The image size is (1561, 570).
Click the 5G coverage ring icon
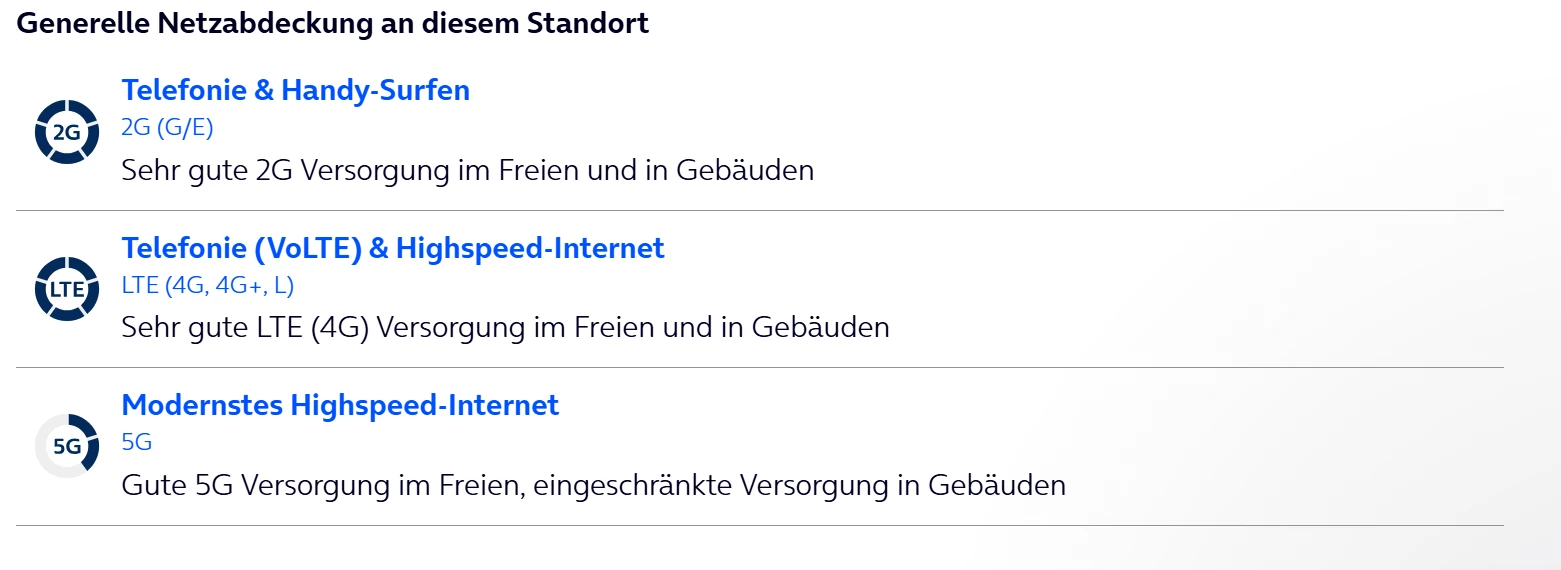pyautogui.click(x=66, y=446)
